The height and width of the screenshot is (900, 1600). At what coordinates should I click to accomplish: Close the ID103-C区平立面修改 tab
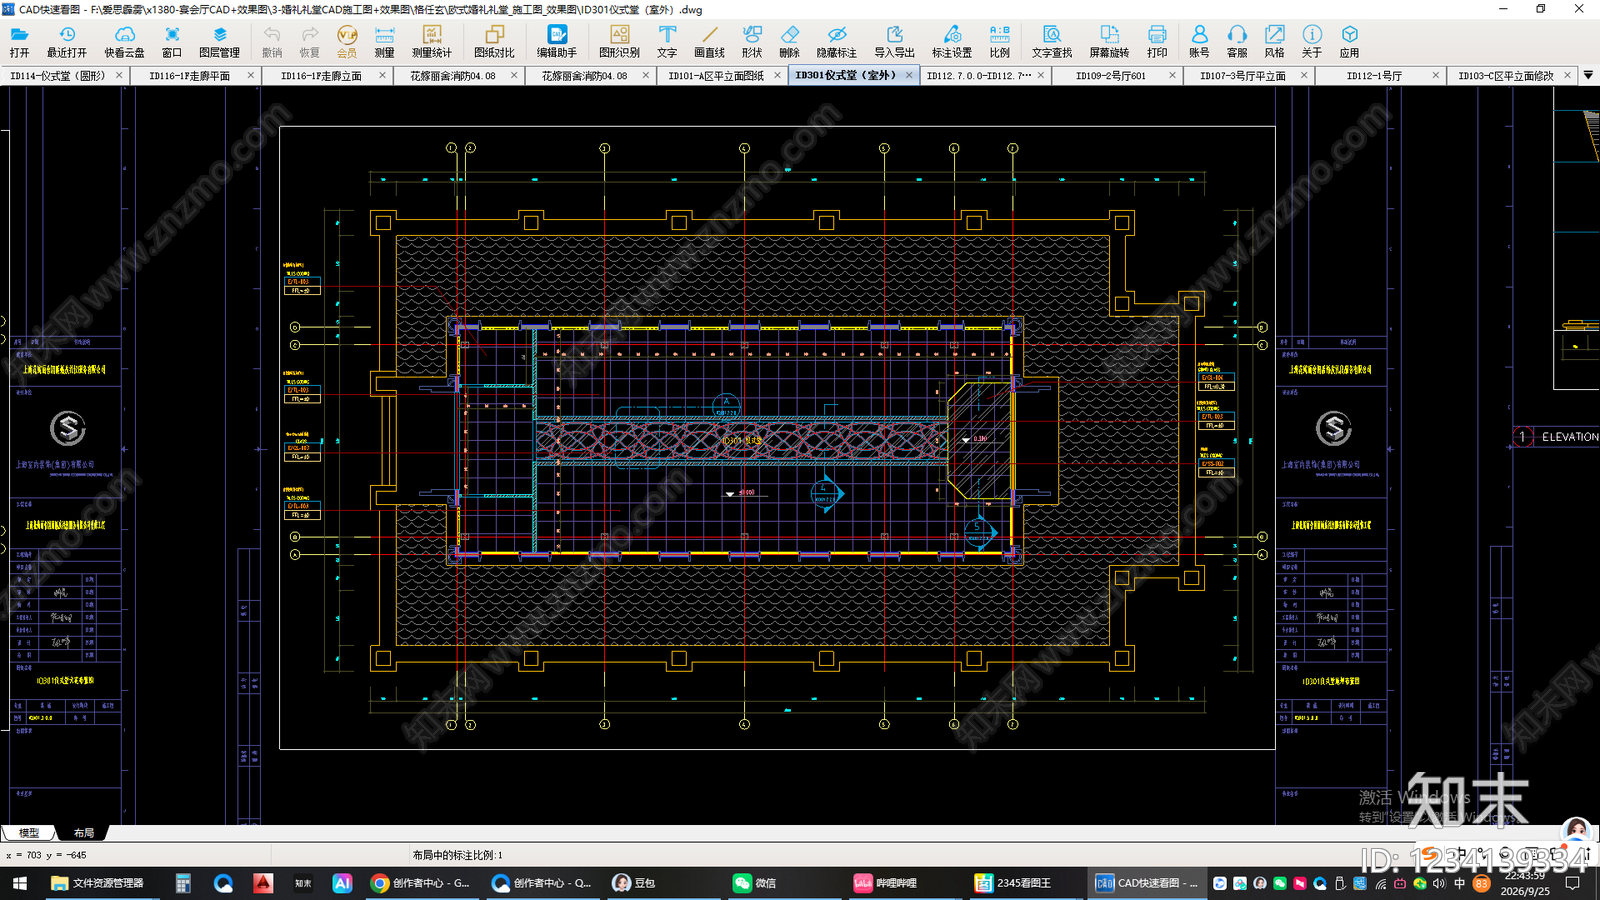[x=1567, y=75]
